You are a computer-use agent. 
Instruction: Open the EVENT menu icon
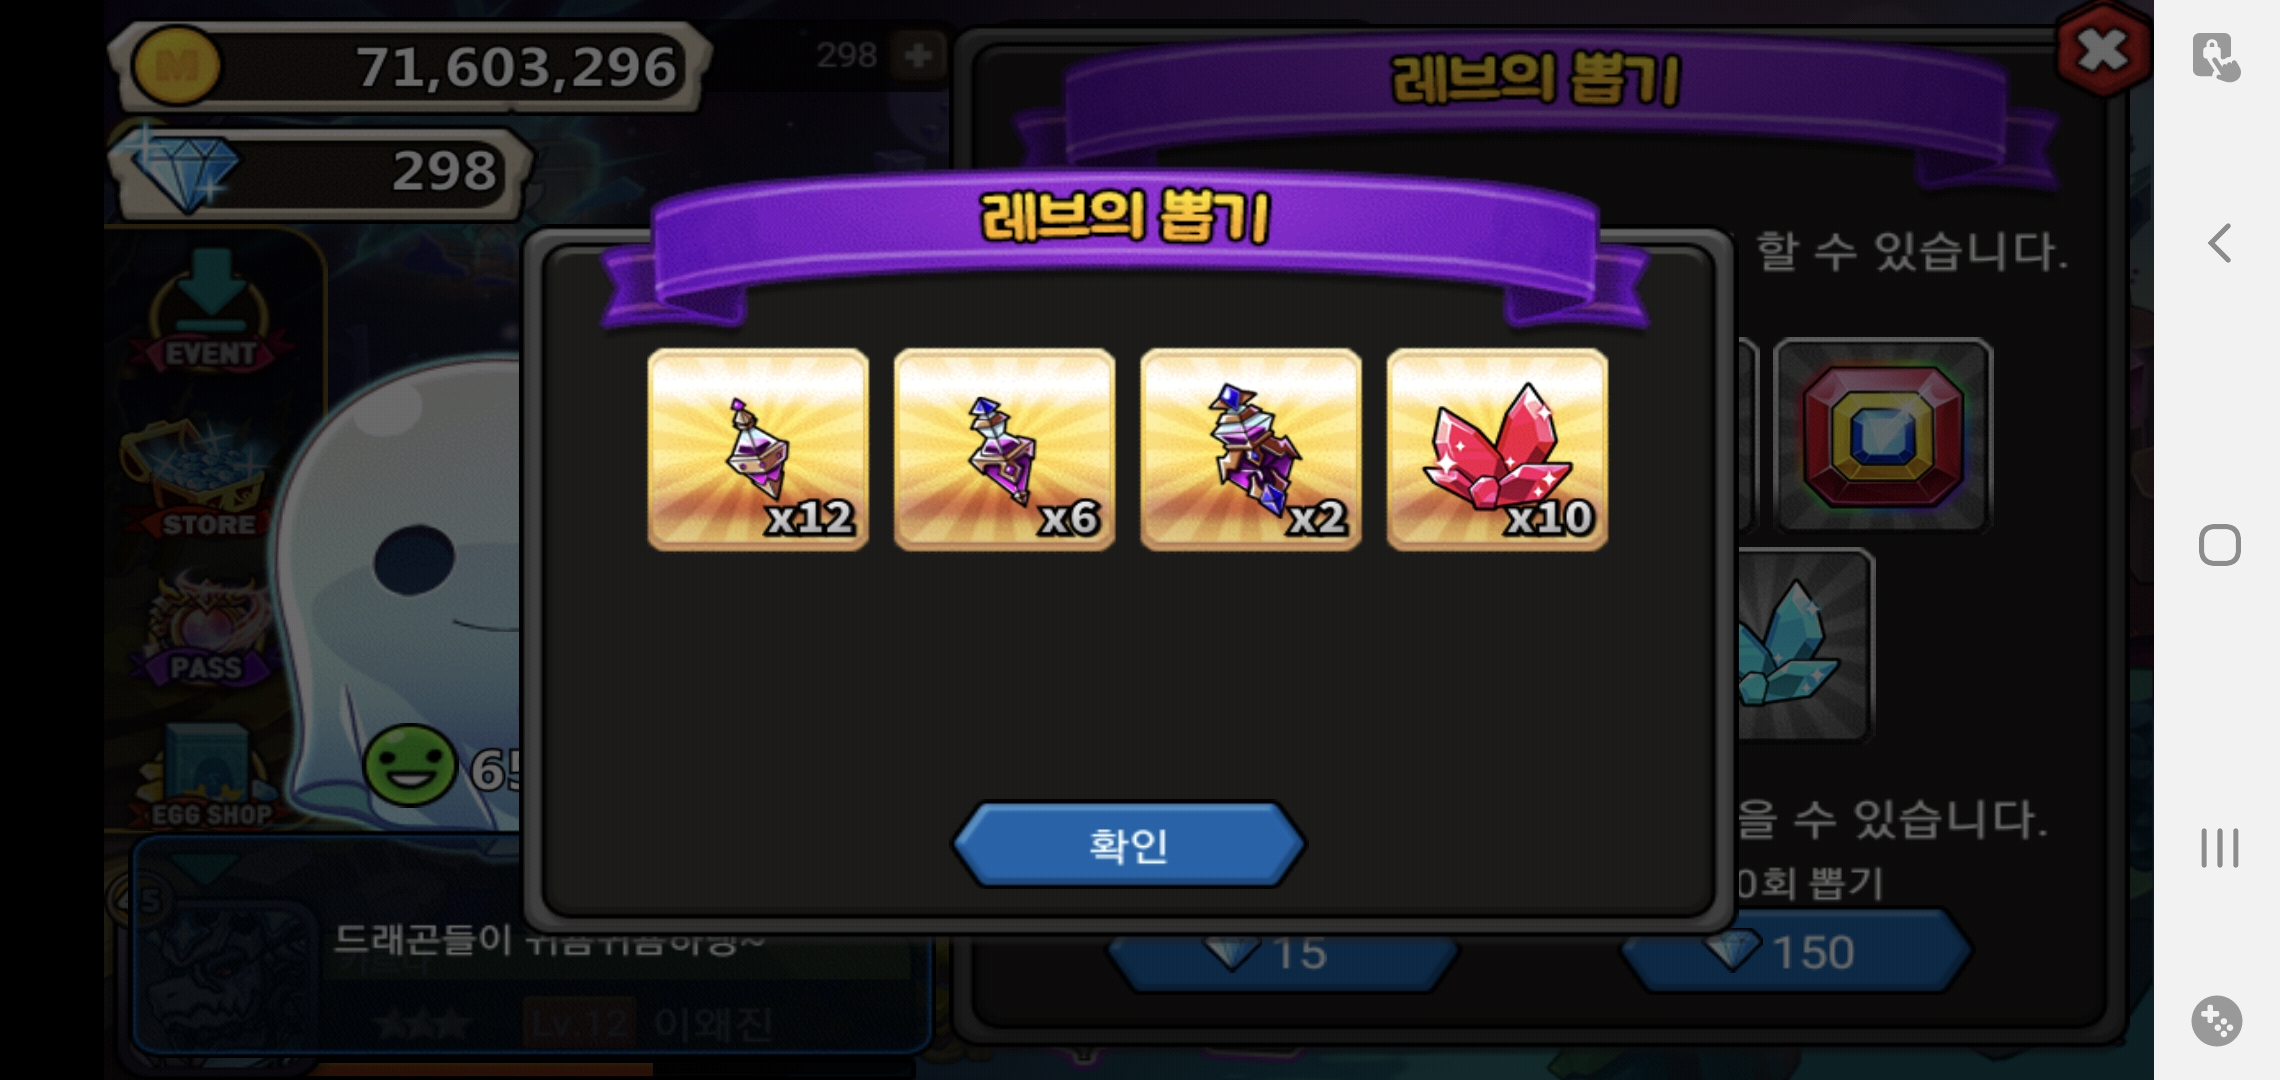210,312
